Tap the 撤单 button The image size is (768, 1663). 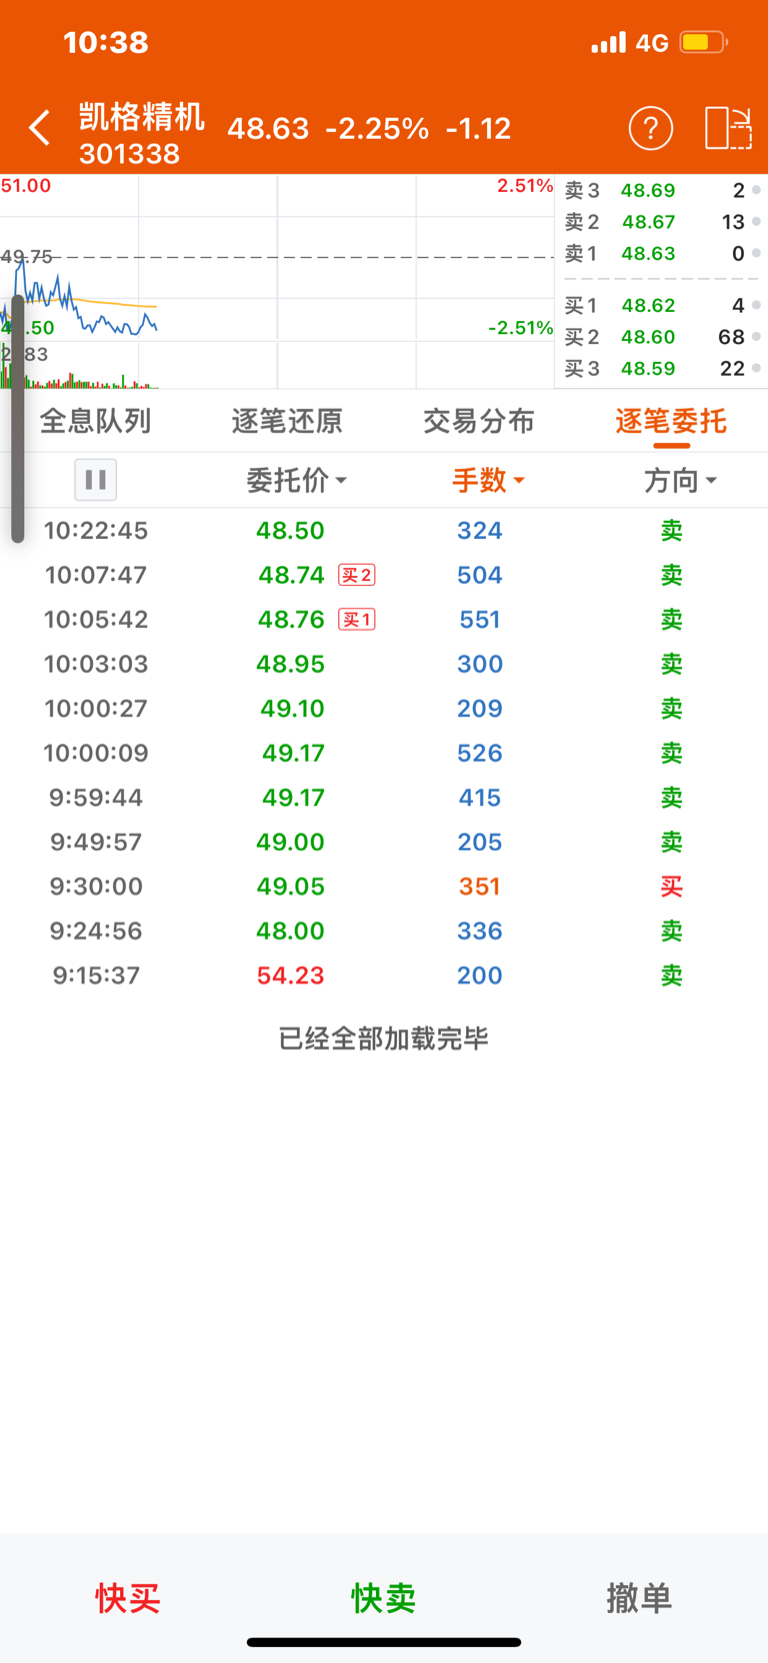point(639,1597)
